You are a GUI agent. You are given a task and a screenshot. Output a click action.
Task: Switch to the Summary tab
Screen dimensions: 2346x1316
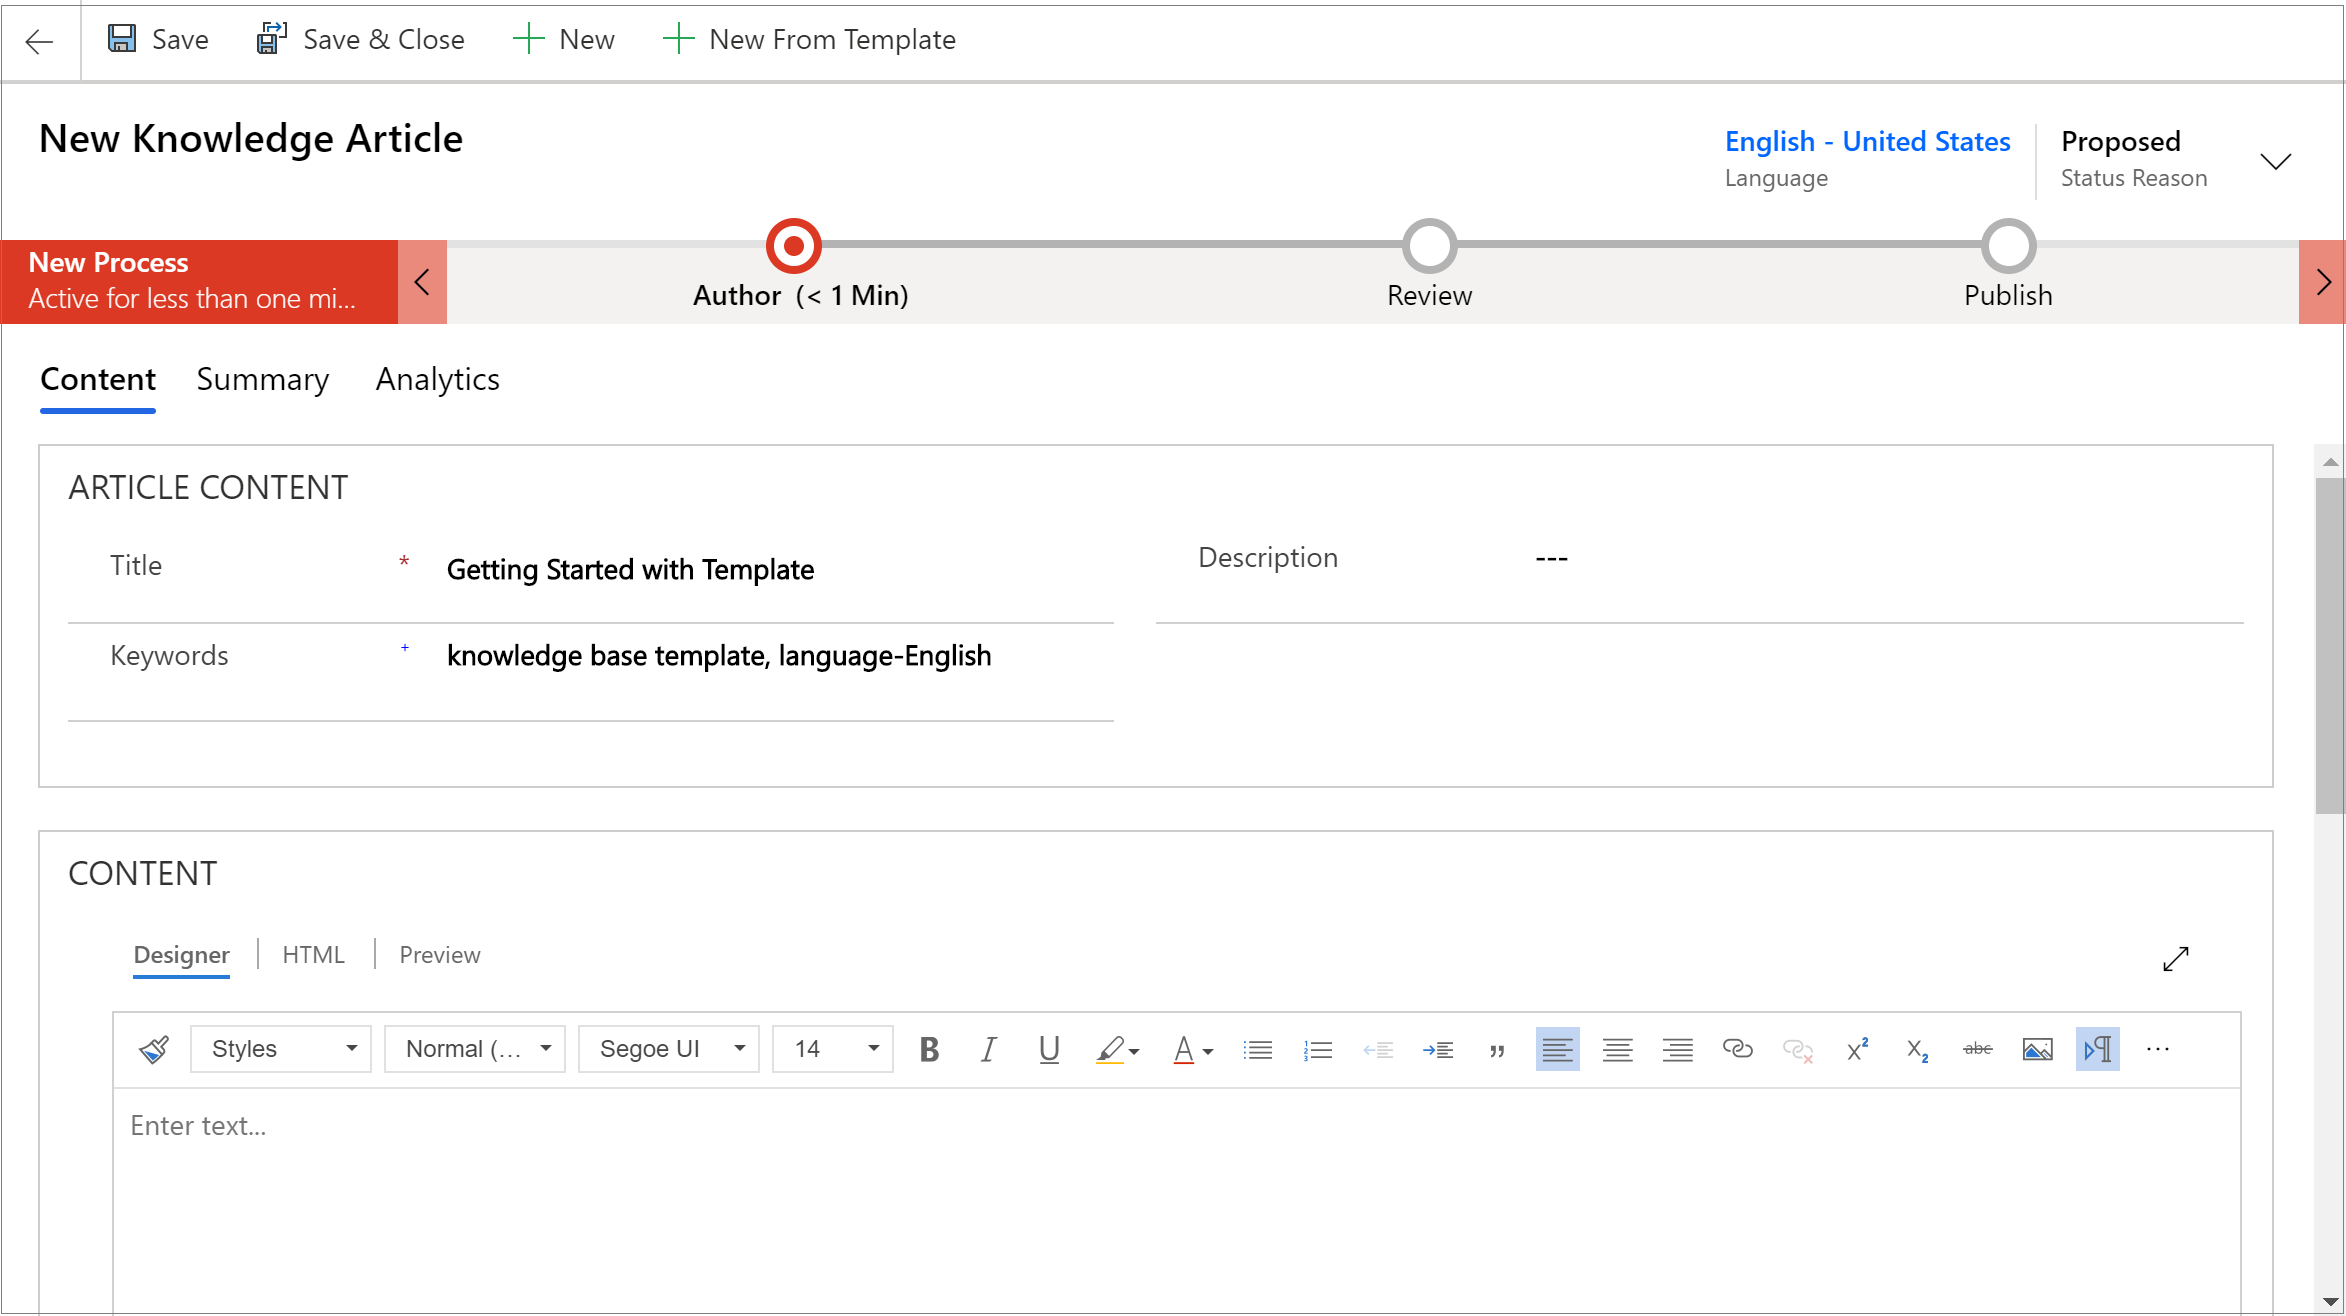coord(263,379)
